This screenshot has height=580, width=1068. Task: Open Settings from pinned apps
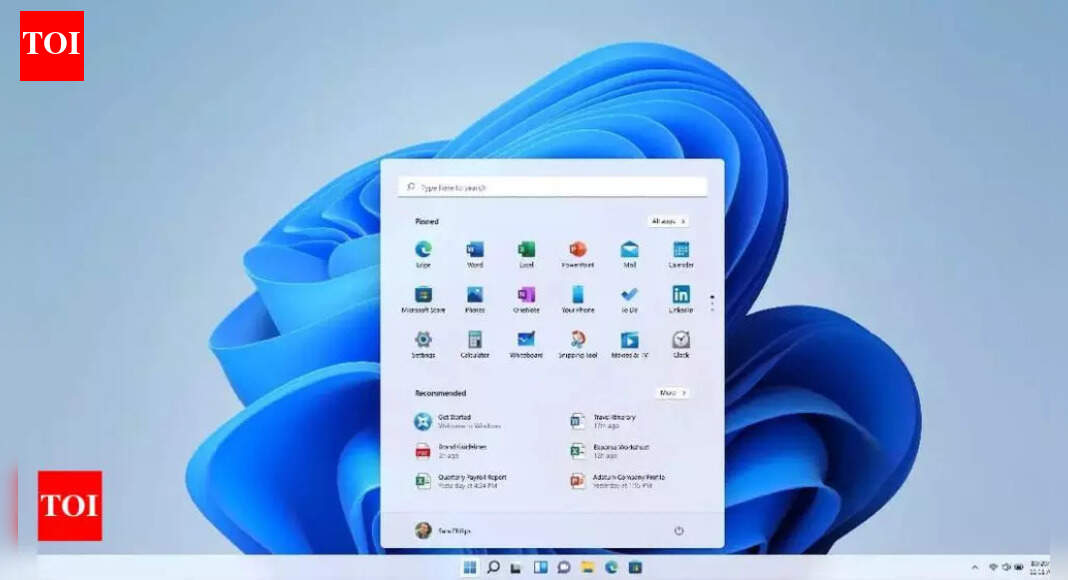423,344
